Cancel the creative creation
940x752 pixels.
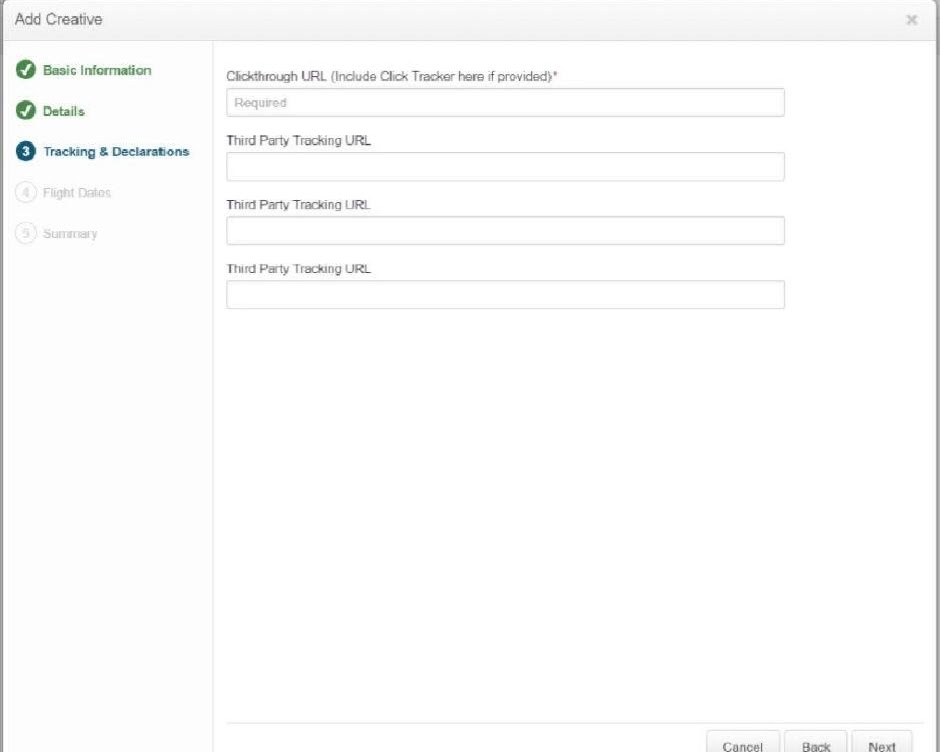[x=743, y=744]
